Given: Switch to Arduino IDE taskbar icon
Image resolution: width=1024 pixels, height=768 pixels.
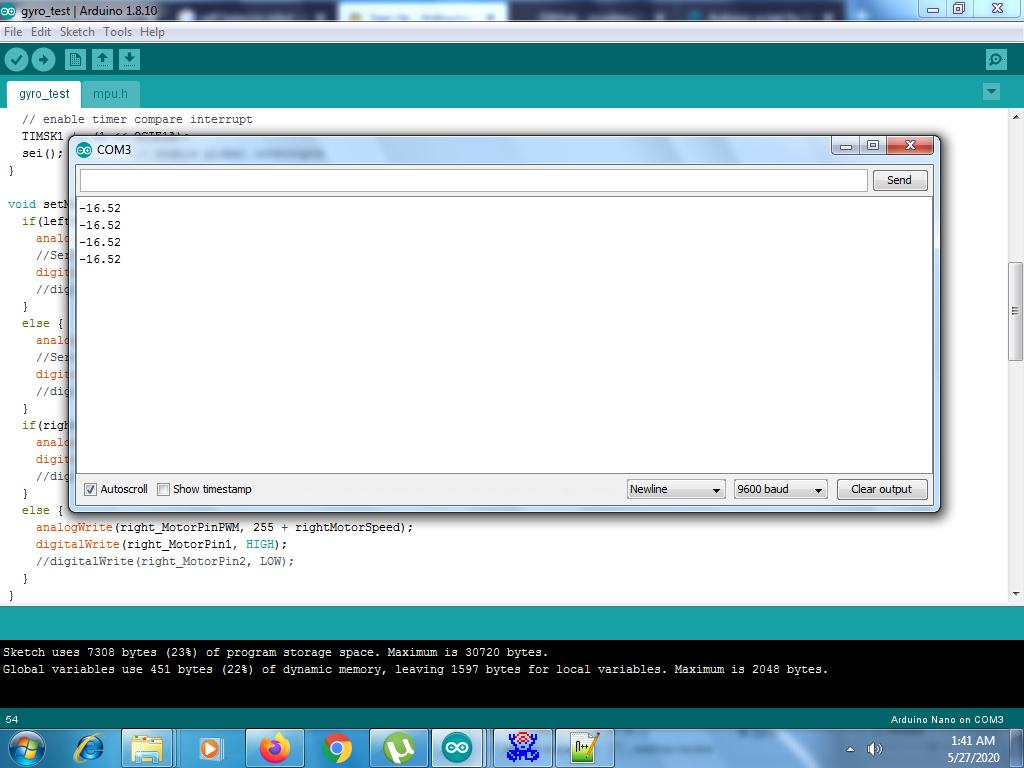Looking at the screenshot, I should pyautogui.click(x=457, y=748).
